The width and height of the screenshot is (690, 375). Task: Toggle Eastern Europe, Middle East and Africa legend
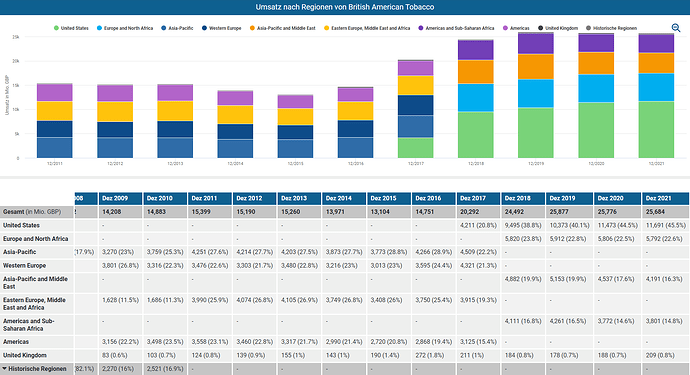tap(367, 28)
